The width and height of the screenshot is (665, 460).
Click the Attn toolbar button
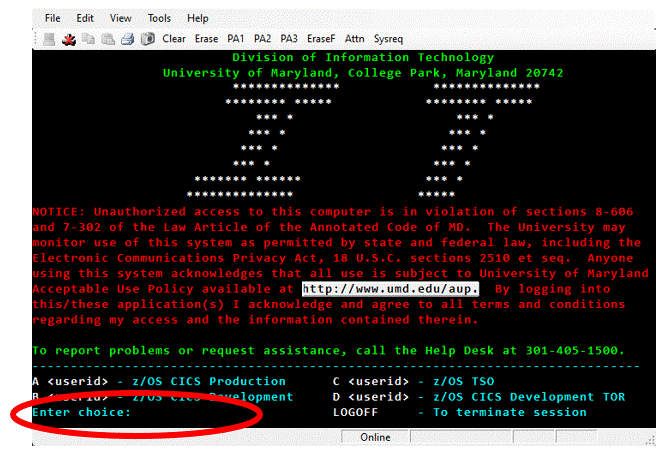(x=355, y=39)
